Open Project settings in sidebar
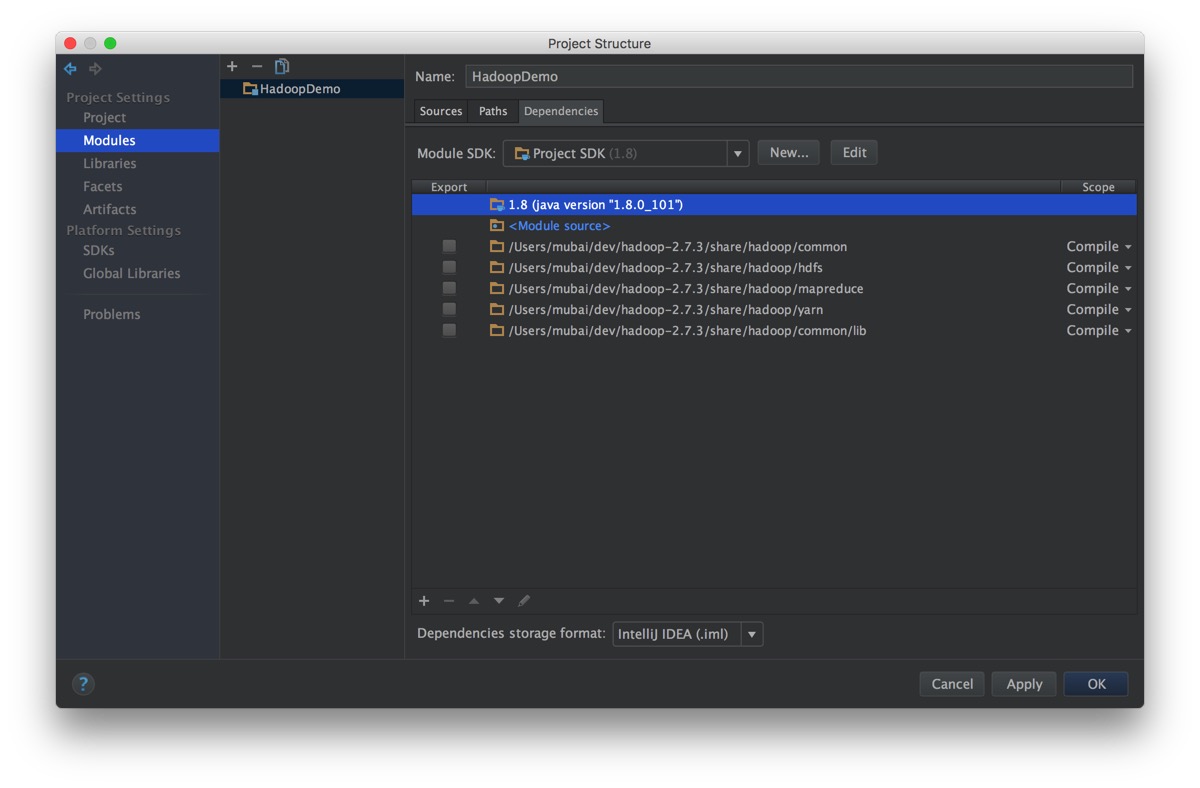 (x=104, y=118)
